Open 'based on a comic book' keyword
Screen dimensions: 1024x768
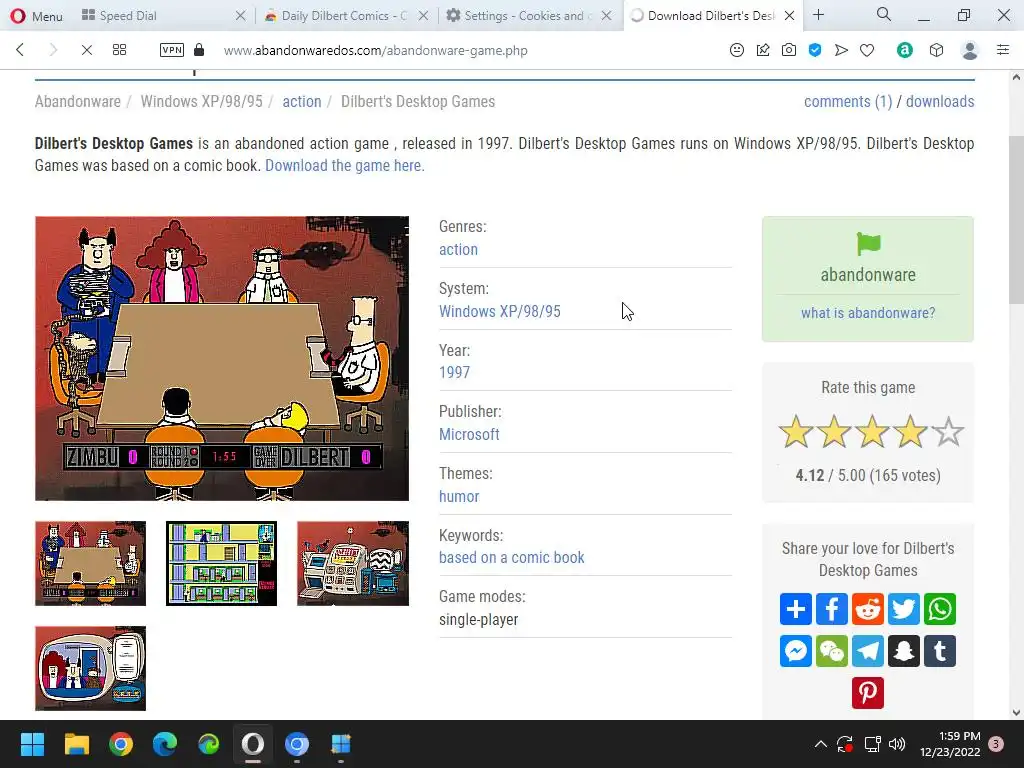[x=511, y=557]
